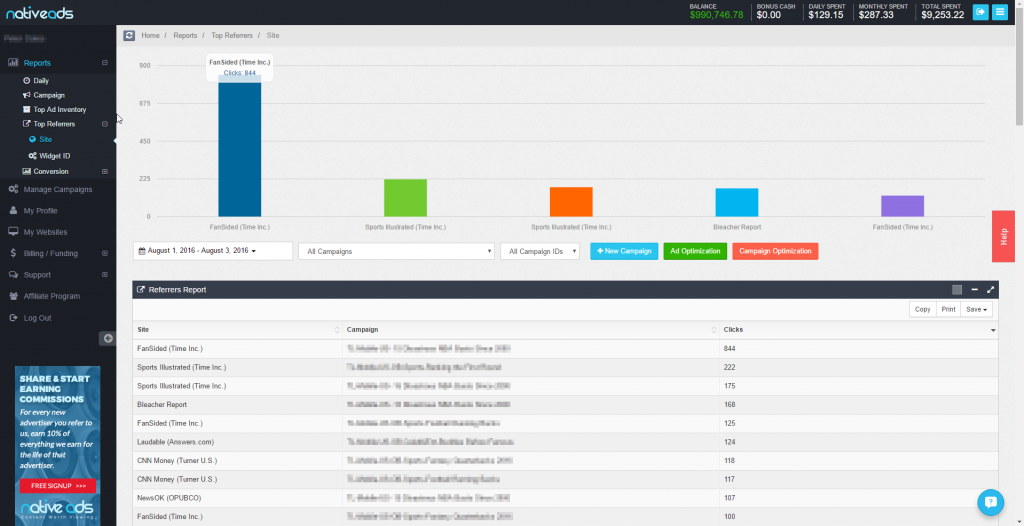Click the Campaign Optimization button
This screenshot has height=526, width=1024.
pyautogui.click(x=775, y=252)
